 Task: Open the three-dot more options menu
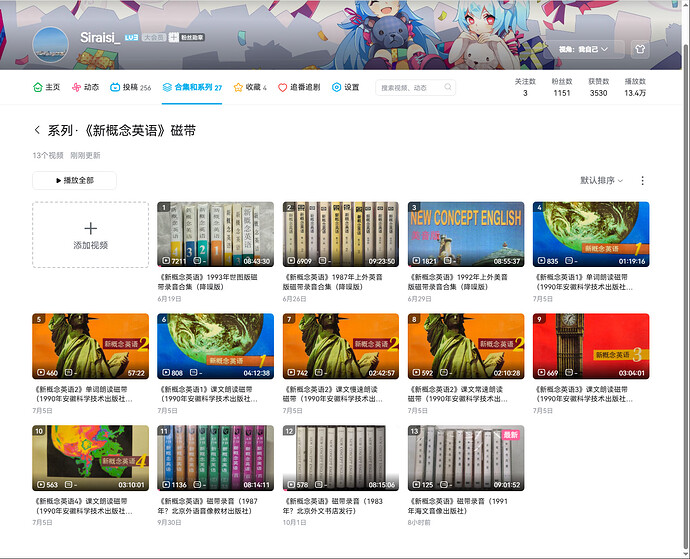642,180
